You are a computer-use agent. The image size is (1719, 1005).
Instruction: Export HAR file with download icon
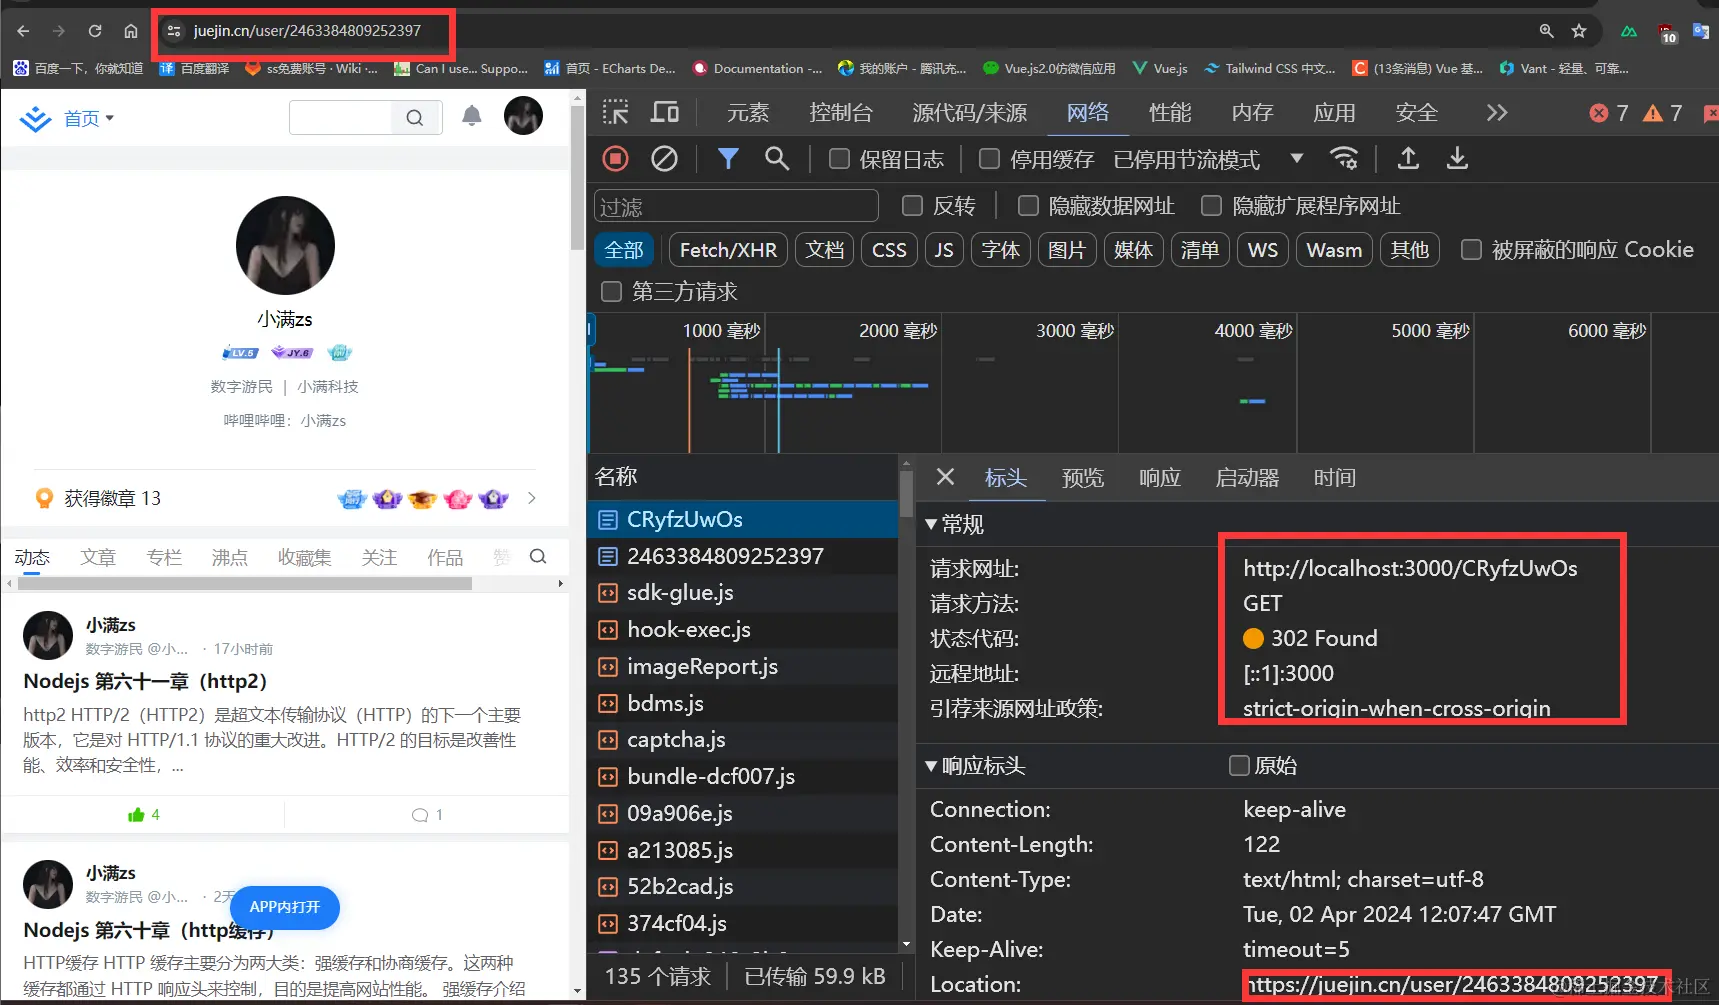point(1457,158)
